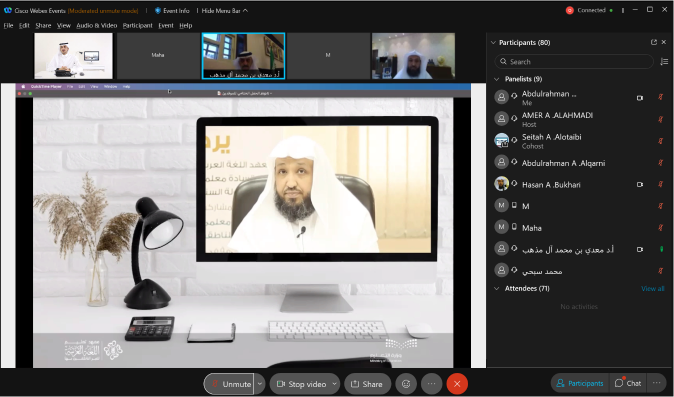Click camera icon on Abdulrahman (Me) row

640,98
